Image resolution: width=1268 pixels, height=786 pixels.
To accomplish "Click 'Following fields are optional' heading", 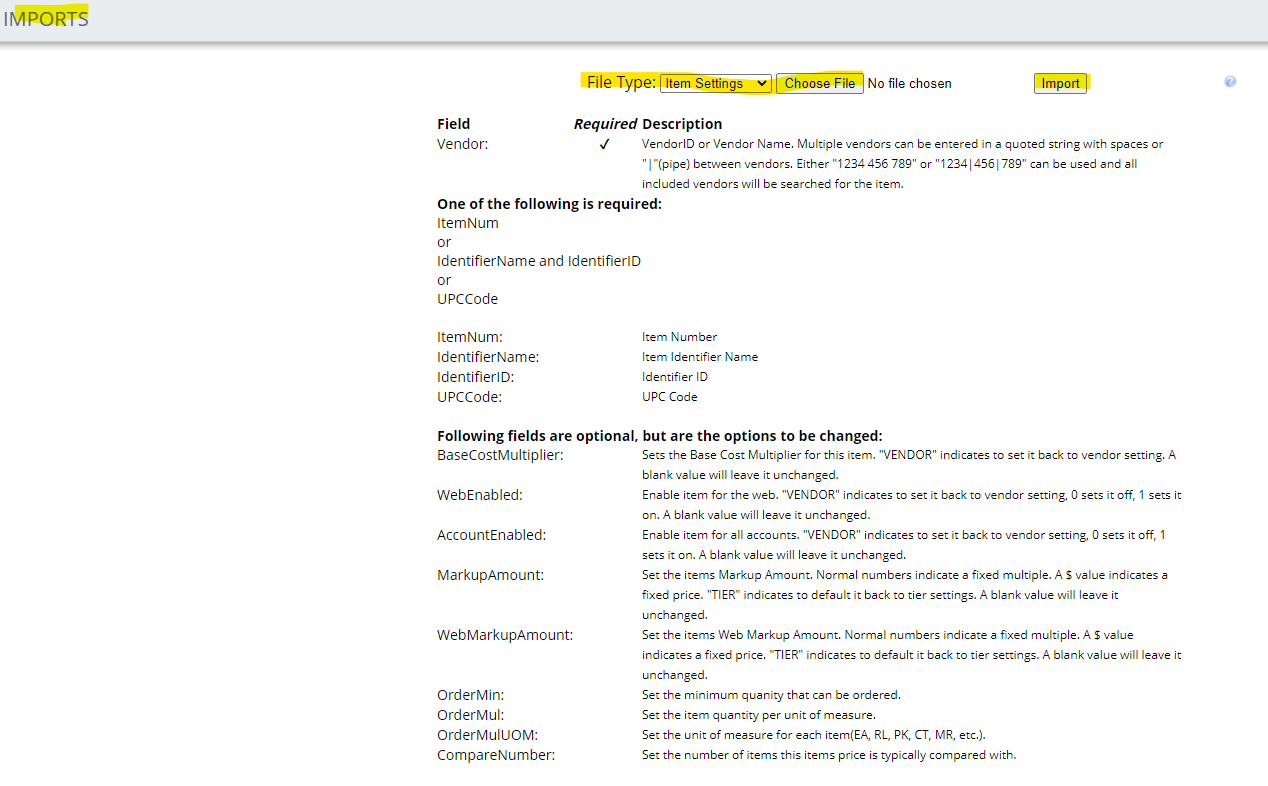I will tap(660, 436).
